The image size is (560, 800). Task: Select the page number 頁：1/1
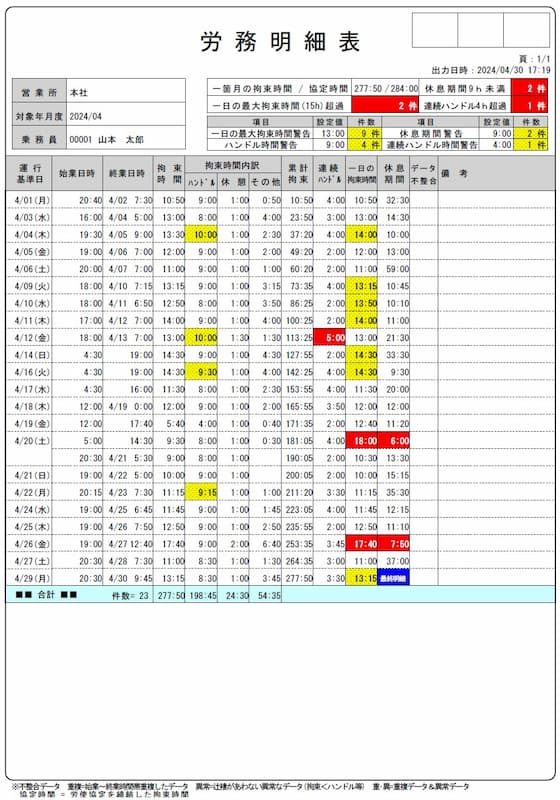[534, 59]
